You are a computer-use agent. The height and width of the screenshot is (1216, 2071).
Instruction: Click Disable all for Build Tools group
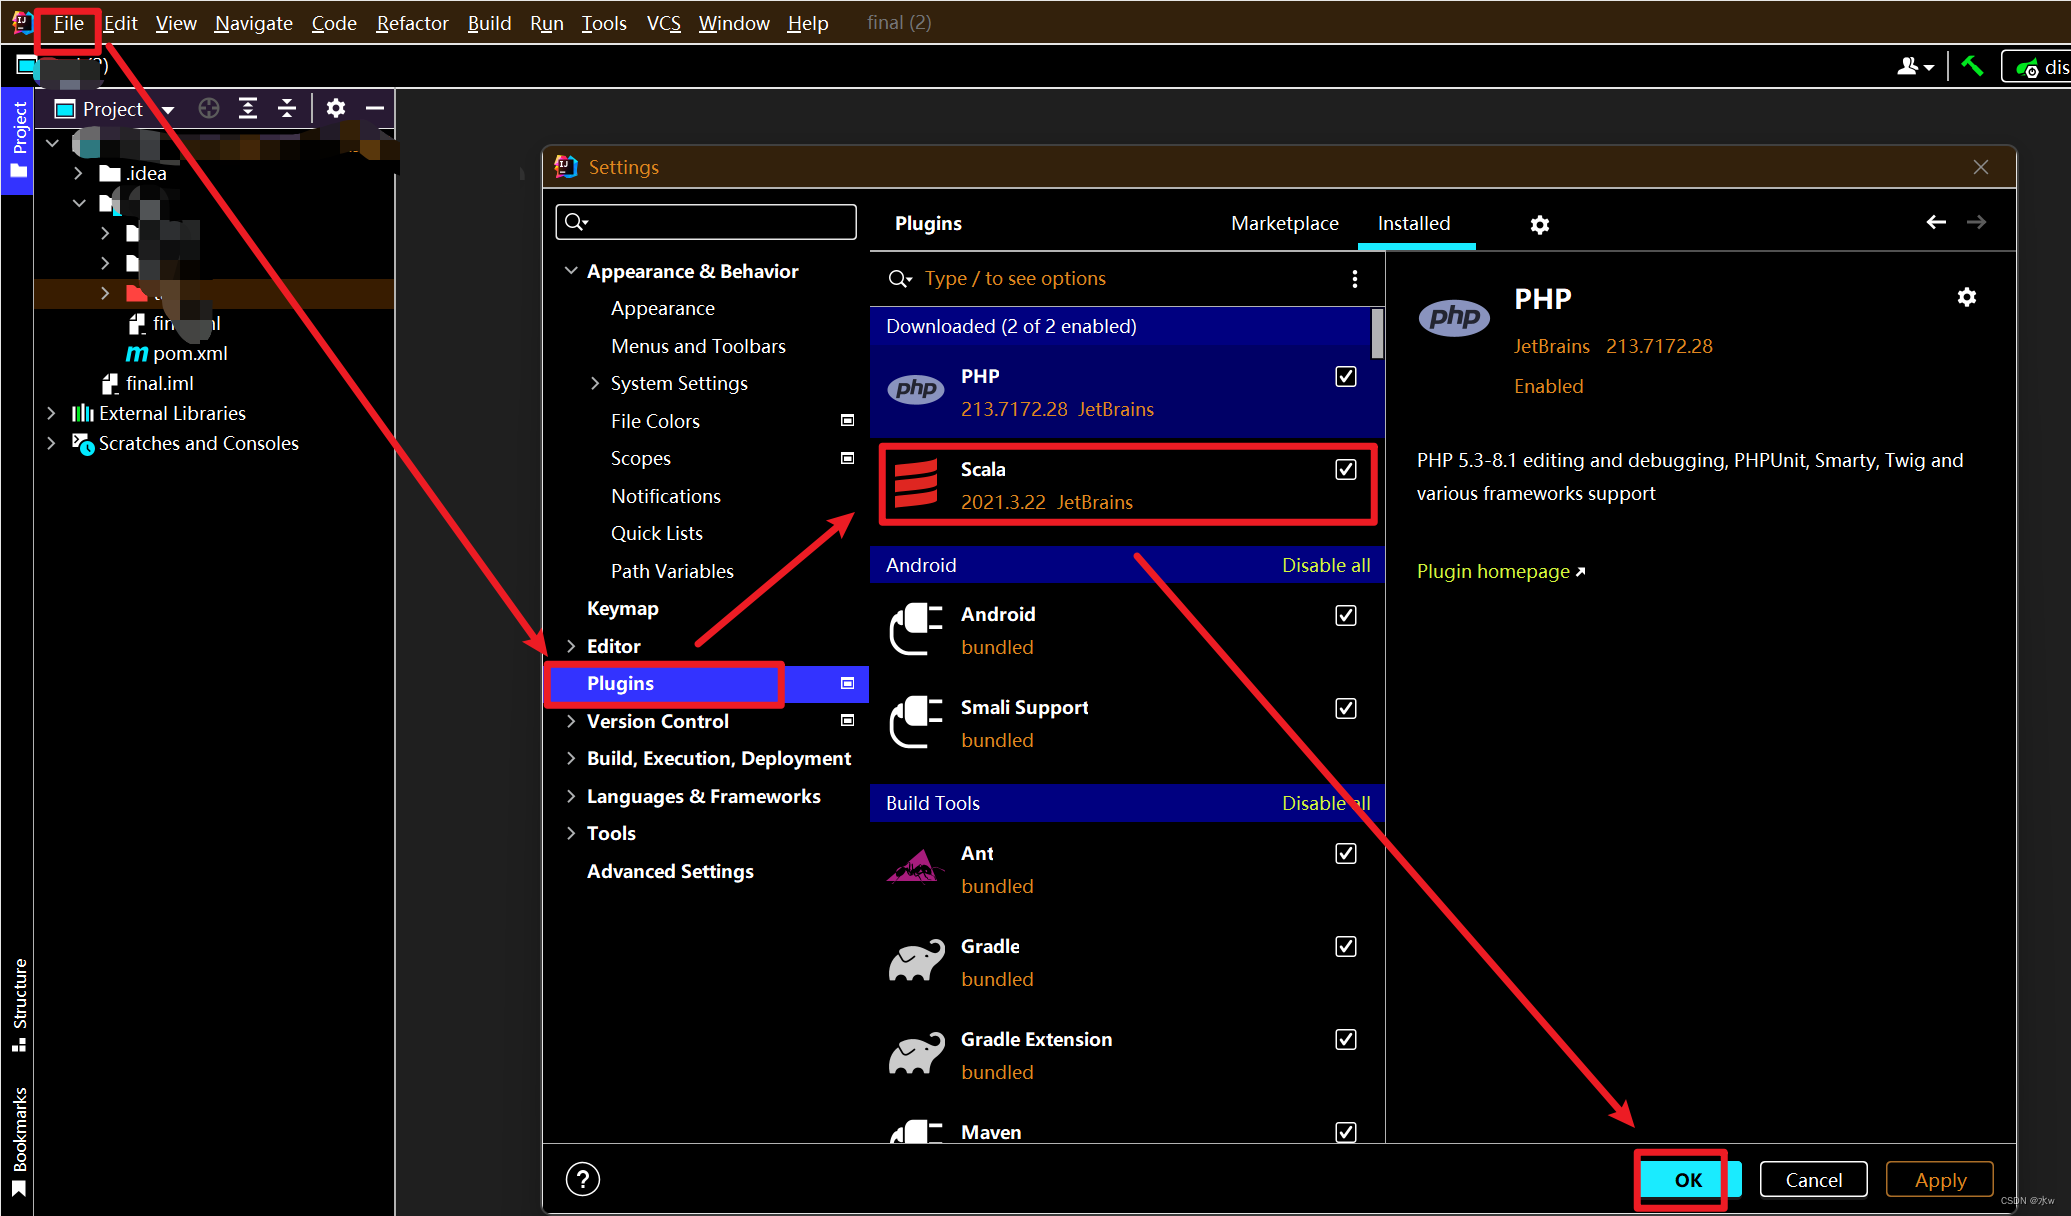click(1326, 803)
